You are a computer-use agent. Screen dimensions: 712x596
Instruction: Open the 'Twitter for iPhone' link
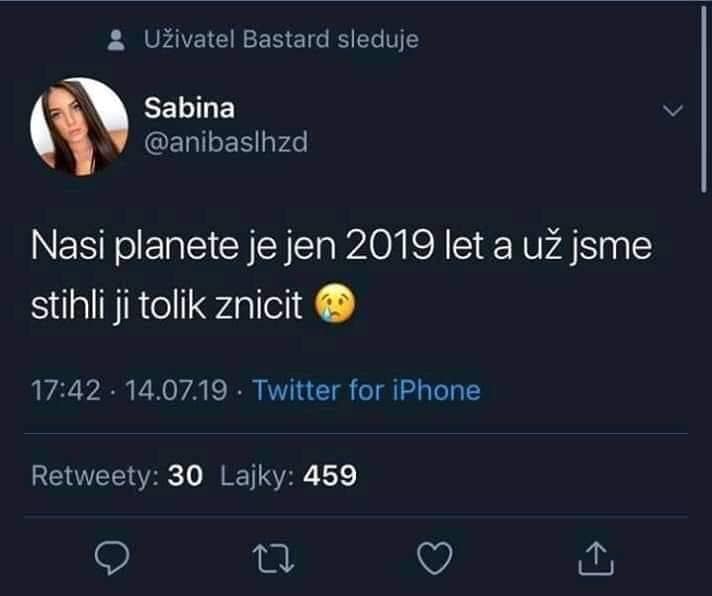(x=366, y=390)
